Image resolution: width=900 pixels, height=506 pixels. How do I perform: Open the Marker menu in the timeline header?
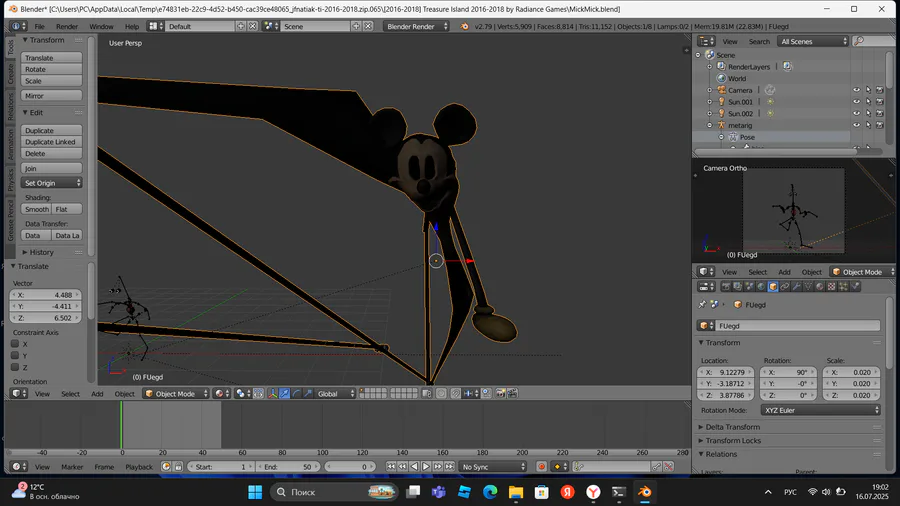(x=72, y=467)
